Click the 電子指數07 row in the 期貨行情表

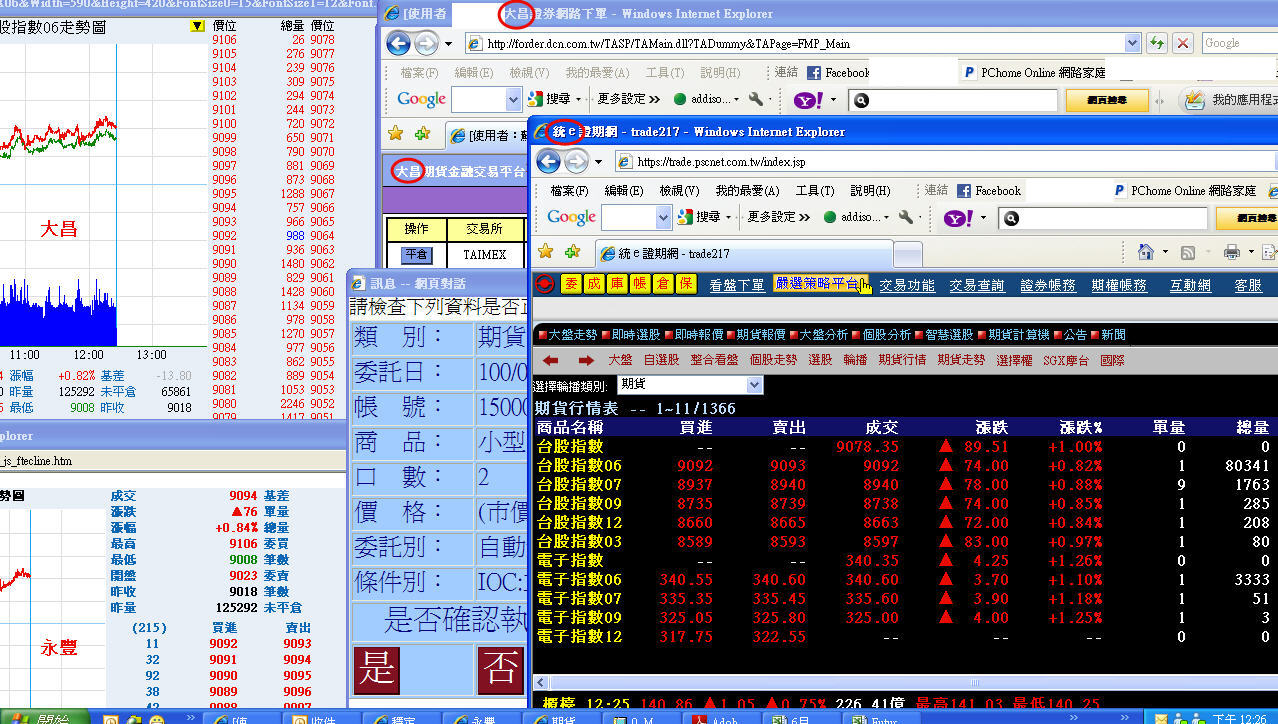903,599
